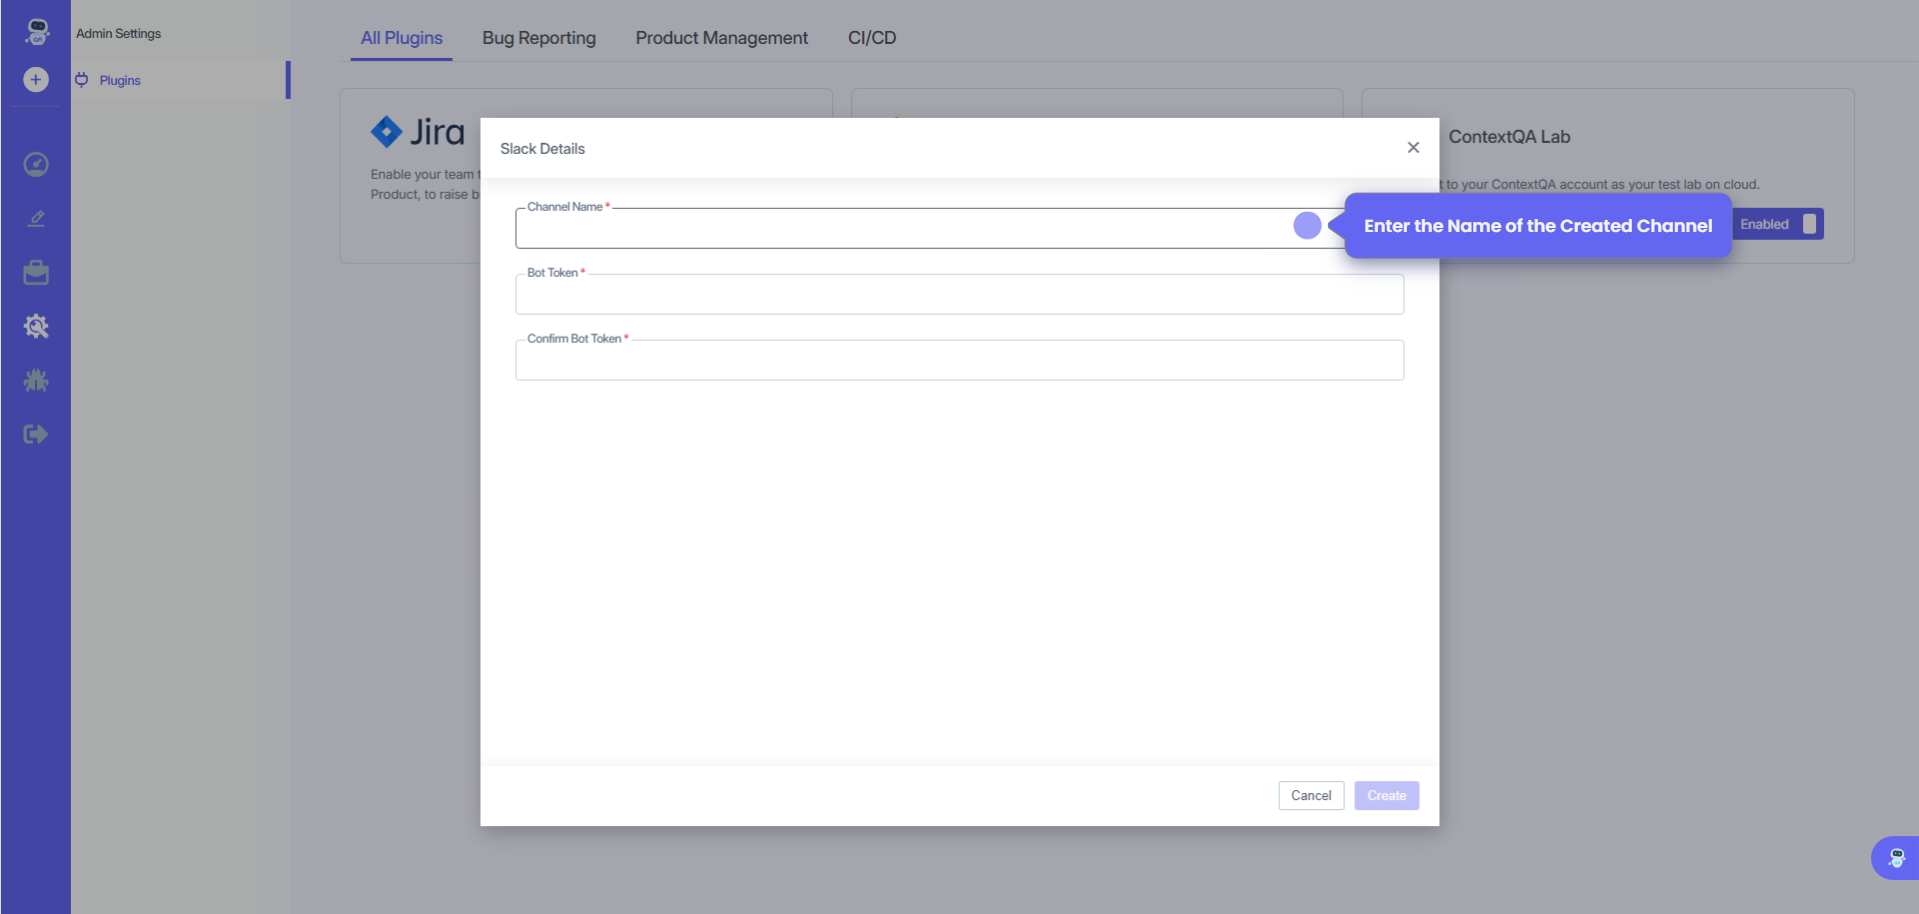Image resolution: width=1919 pixels, height=914 pixels.
Task: Switch to the All Plugins tab
Action: tap(401, 38)
